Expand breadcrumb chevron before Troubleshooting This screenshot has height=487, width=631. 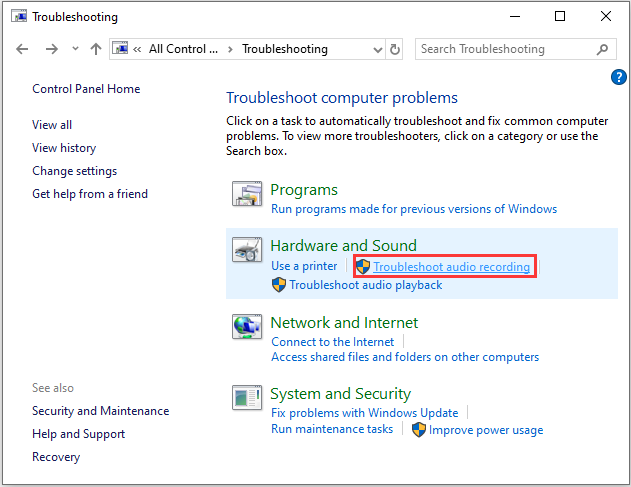[230, 50]
